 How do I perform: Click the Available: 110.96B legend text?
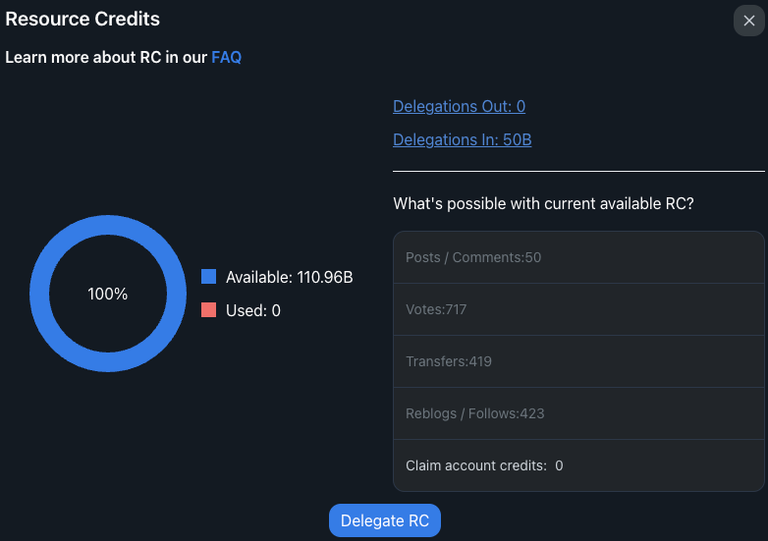(289, 277)
